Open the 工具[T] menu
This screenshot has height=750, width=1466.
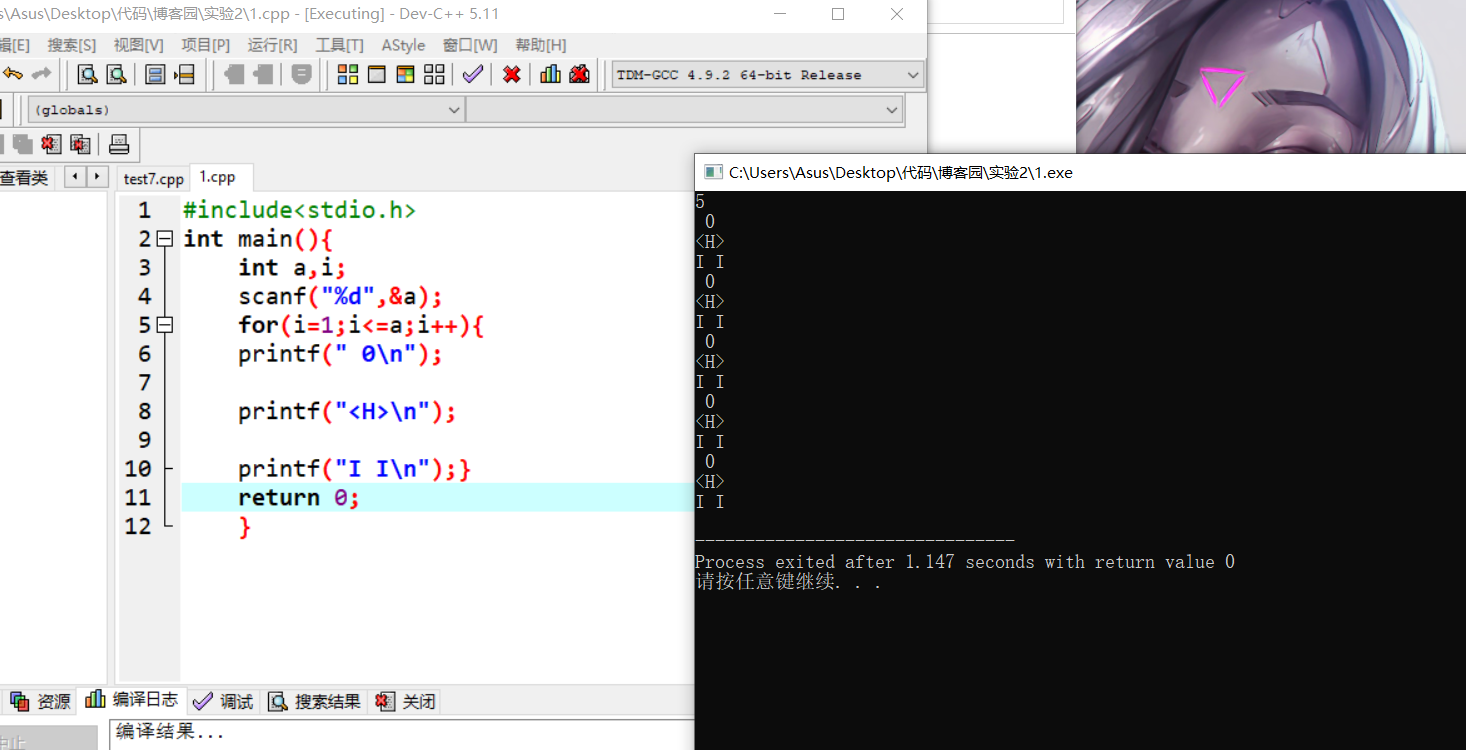pos(340,45)
